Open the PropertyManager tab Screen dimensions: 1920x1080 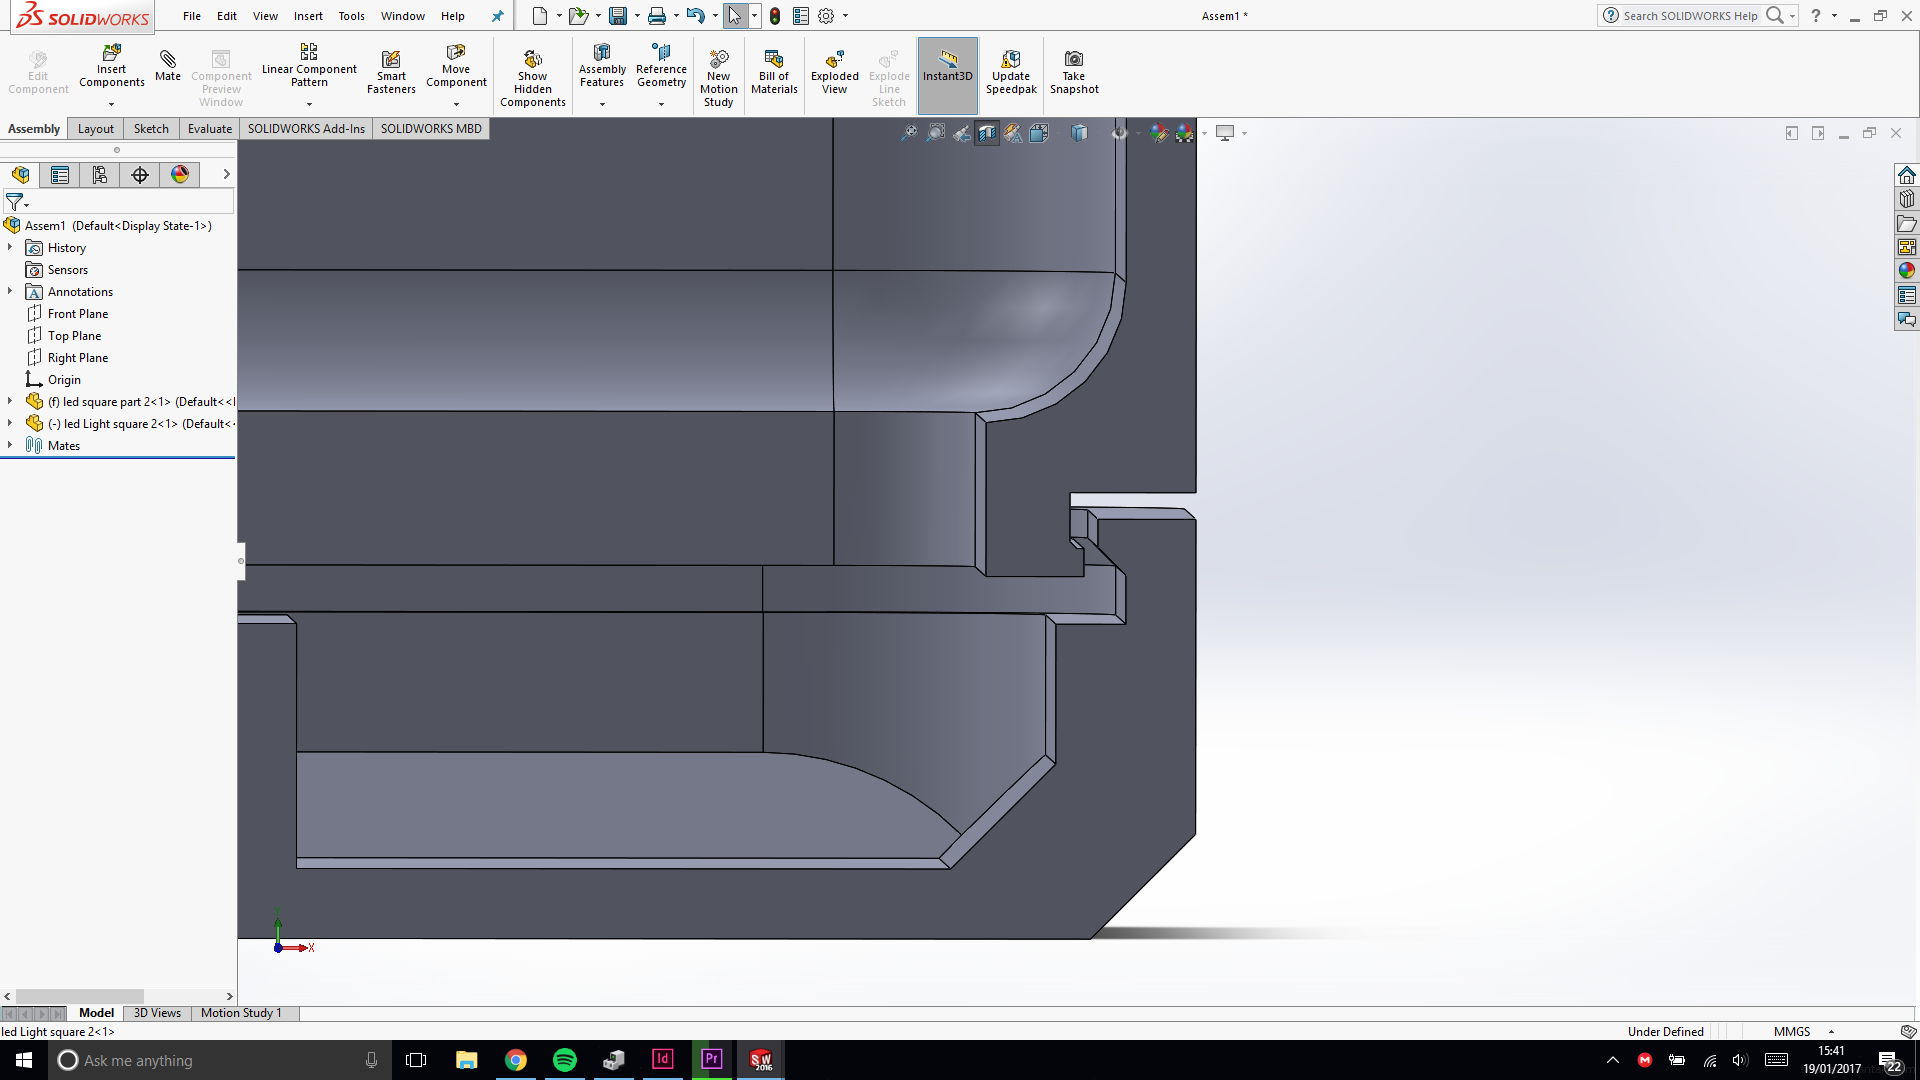60,175
